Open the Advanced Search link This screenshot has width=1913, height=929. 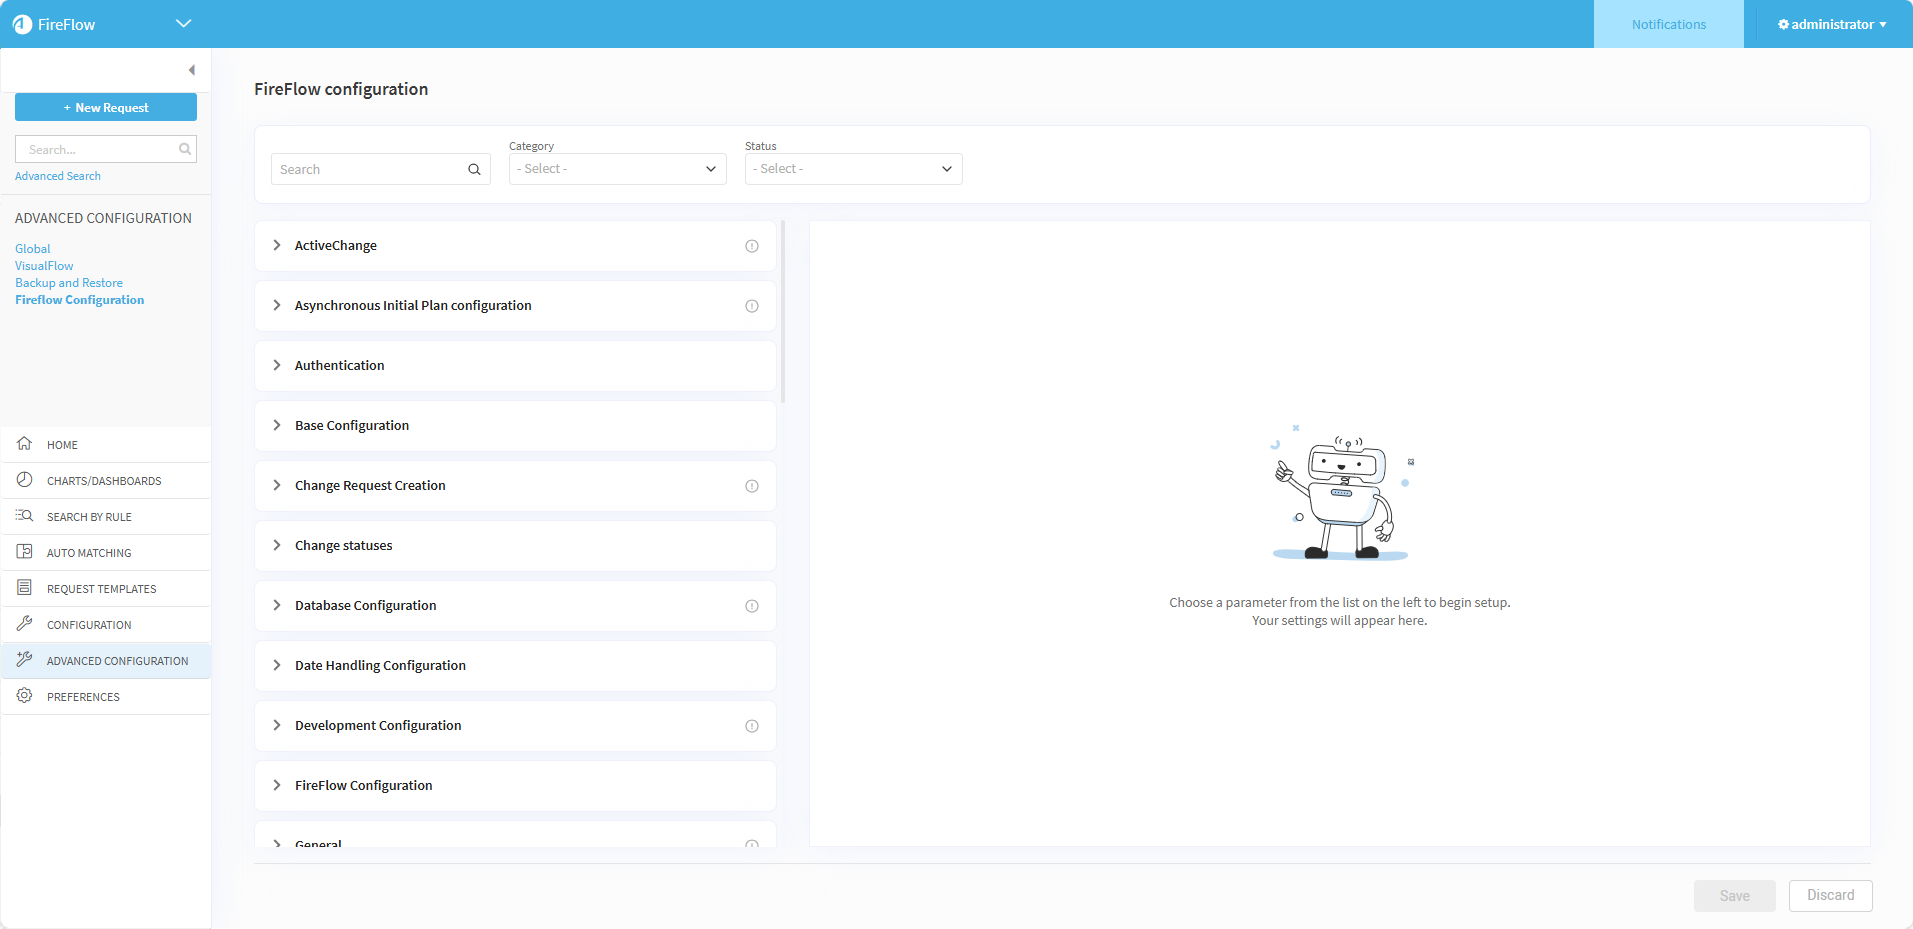pos(58,176)
